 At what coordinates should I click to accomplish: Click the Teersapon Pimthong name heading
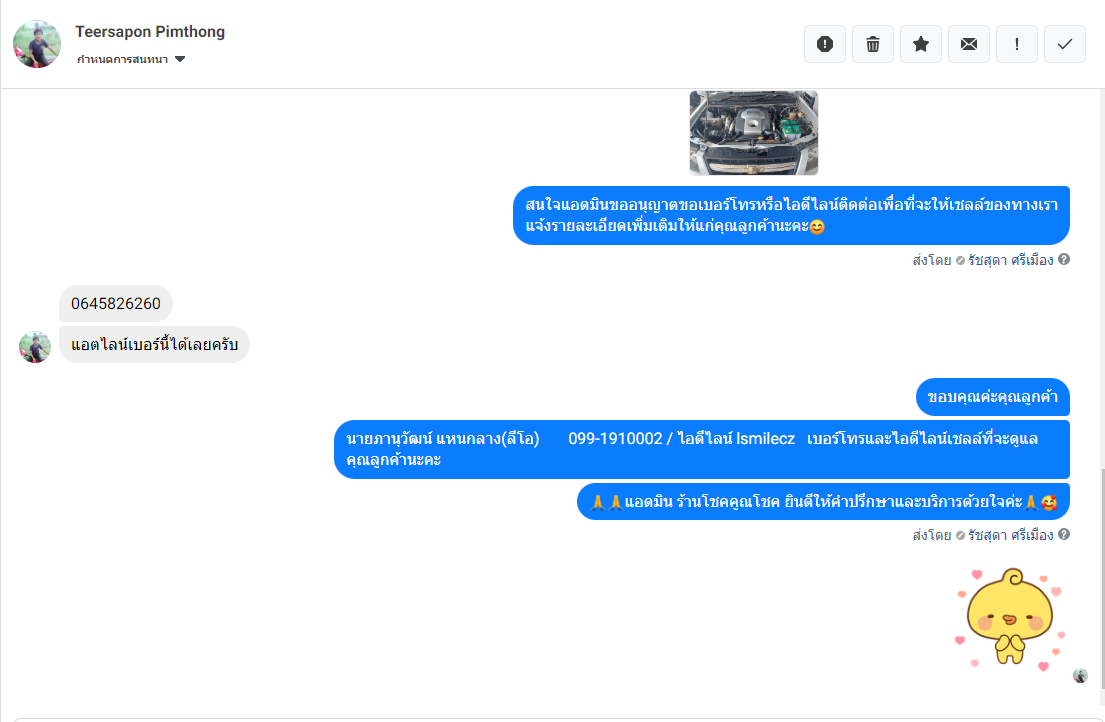(150, 32)
